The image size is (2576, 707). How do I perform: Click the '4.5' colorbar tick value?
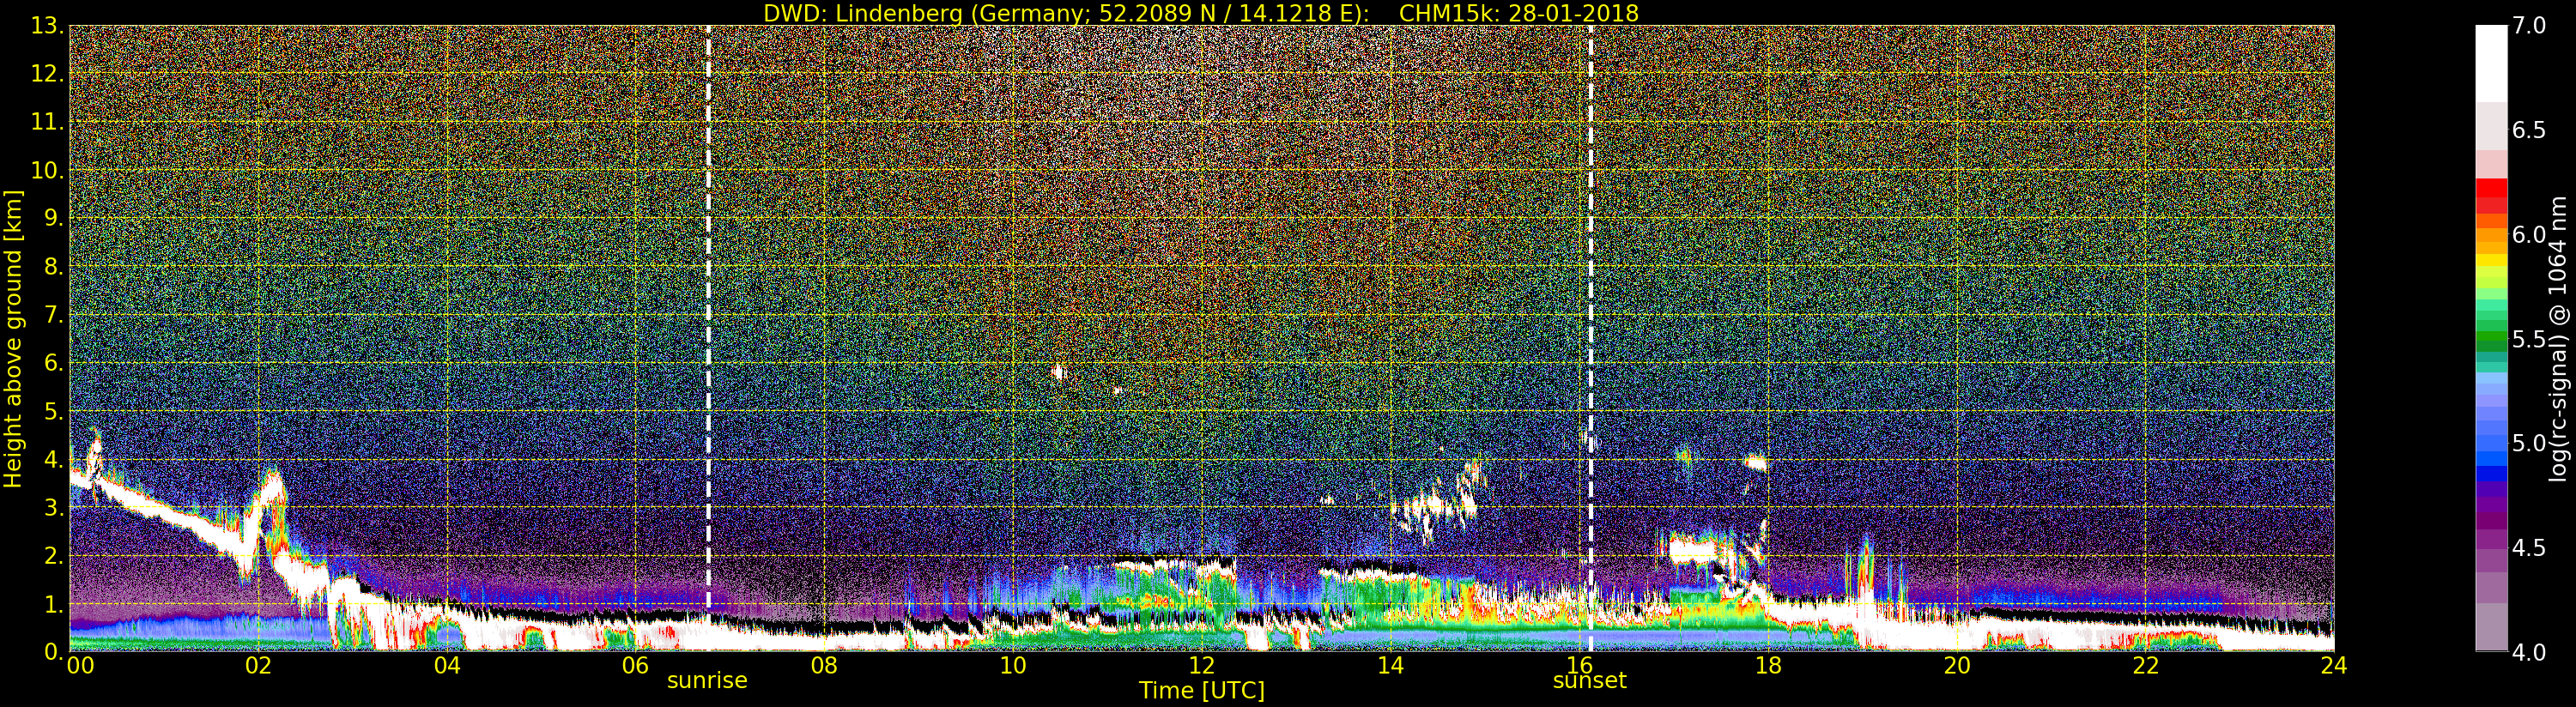(x=2529, y=548)
